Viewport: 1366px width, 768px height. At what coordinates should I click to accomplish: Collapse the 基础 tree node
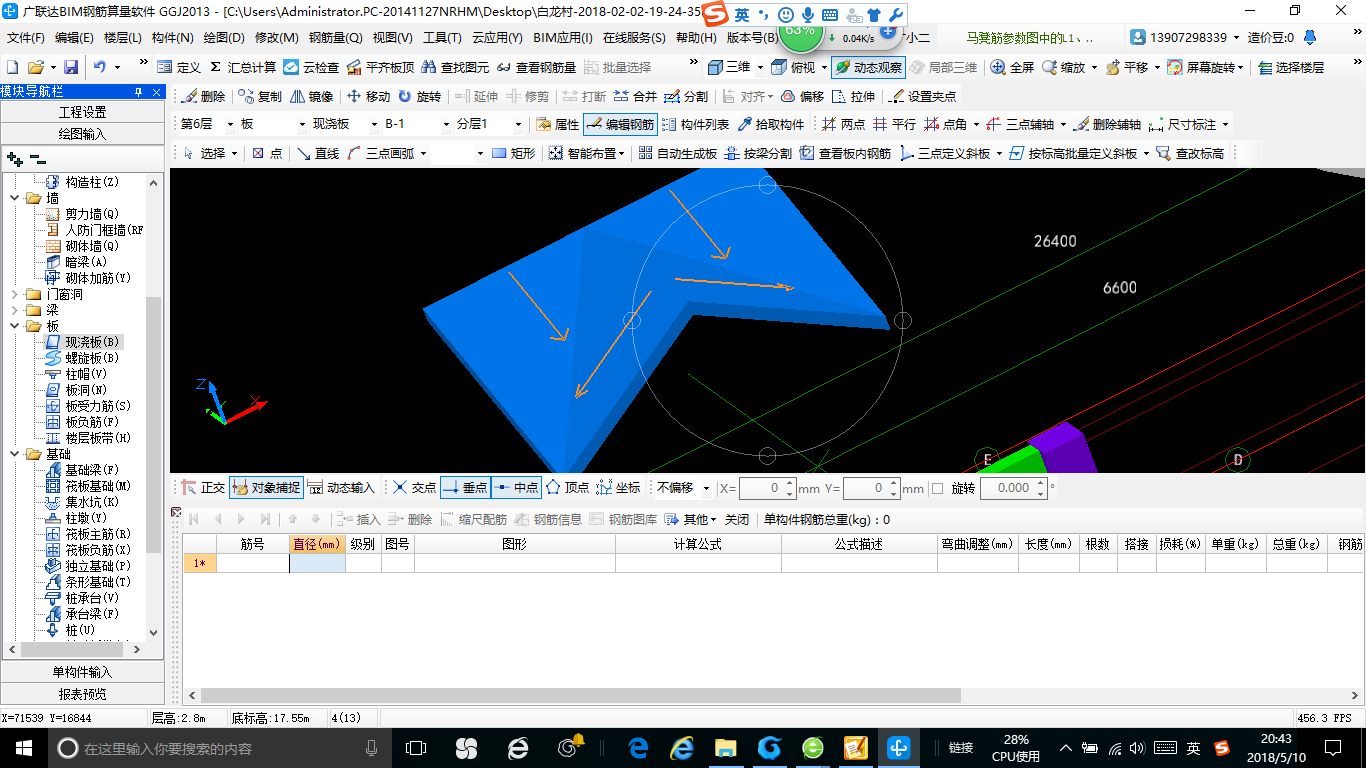(15, 454)
